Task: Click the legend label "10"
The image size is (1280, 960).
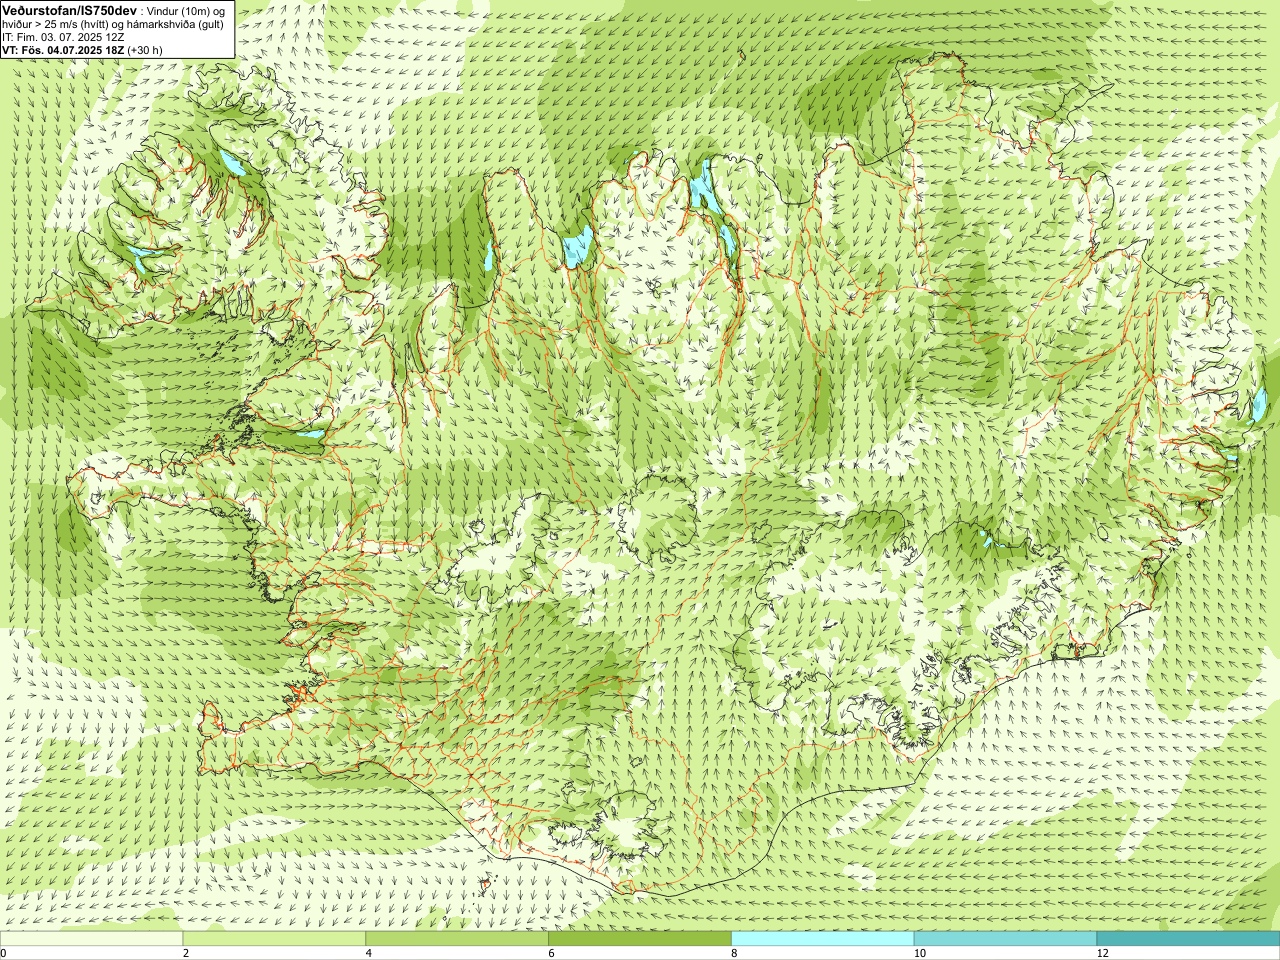Action: click(919, 953)
